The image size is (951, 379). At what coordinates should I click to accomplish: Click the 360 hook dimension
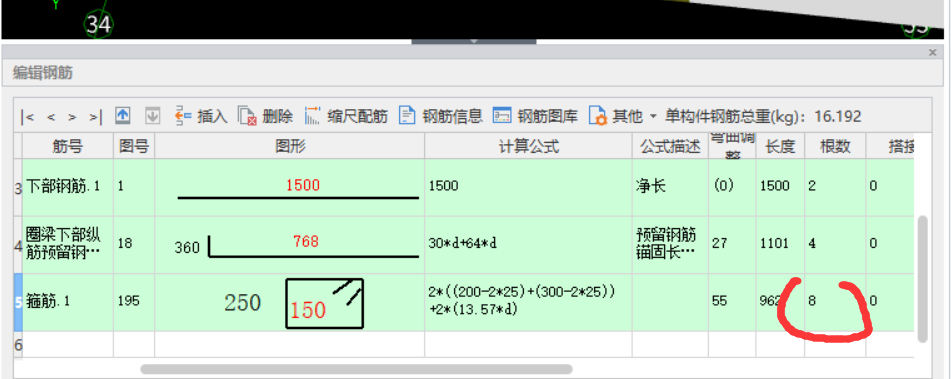[x=187, y=248]
